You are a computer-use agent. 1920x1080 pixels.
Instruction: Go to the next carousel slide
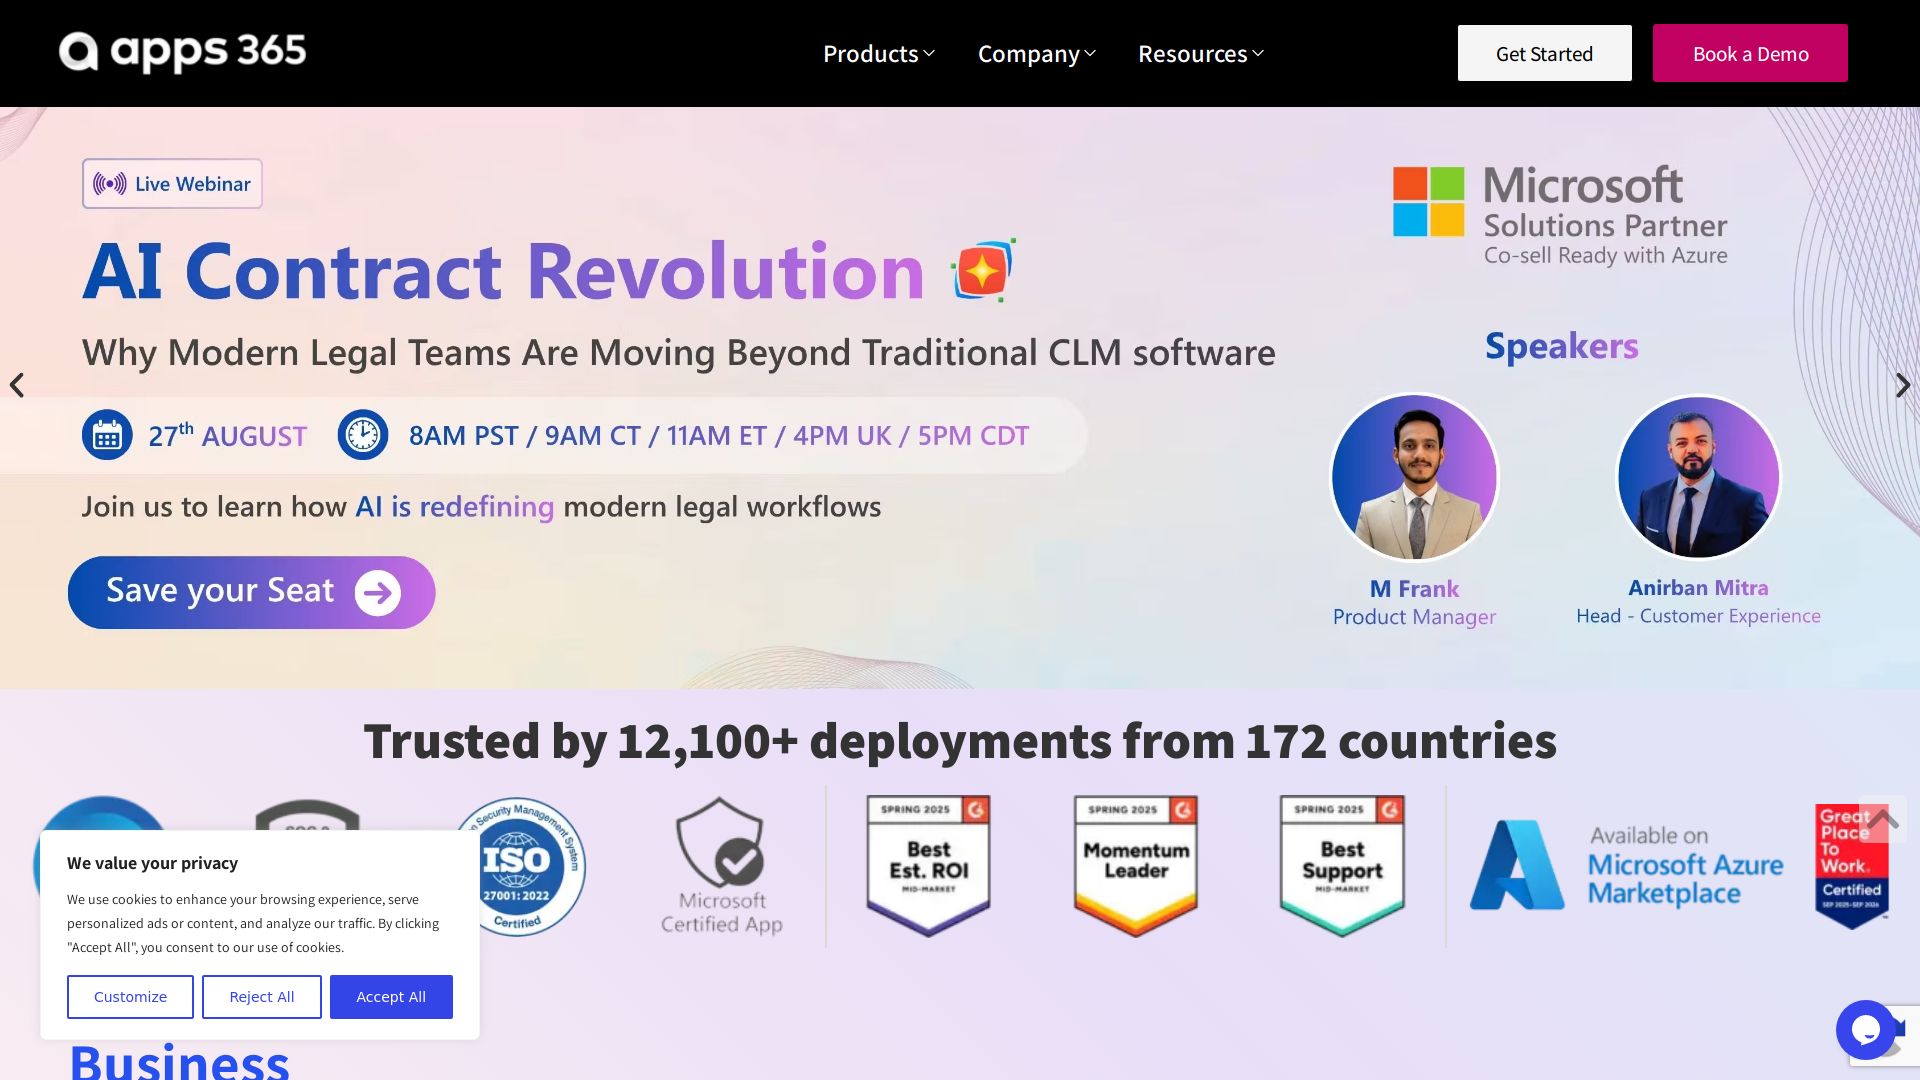point(1903,385)
